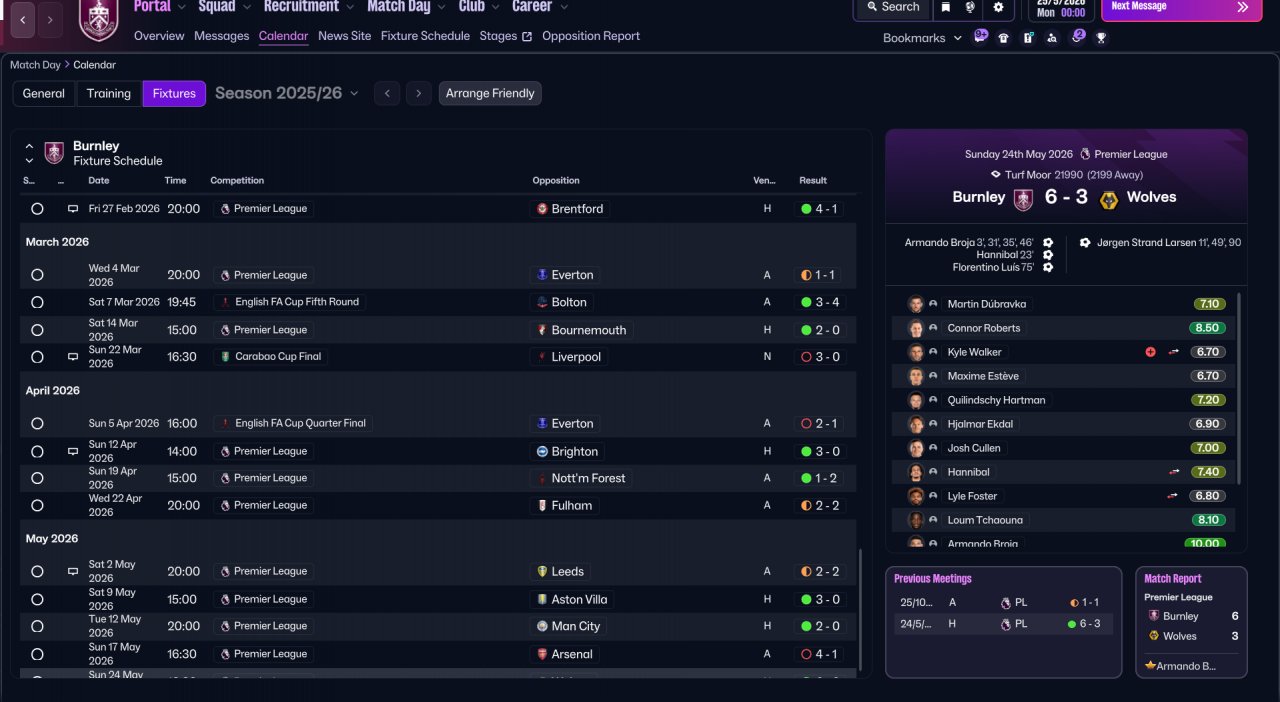Viewport: 1280px width, 702px height.
Task: Open the Season 2025/26 selector dropdown
Action: 287,93
